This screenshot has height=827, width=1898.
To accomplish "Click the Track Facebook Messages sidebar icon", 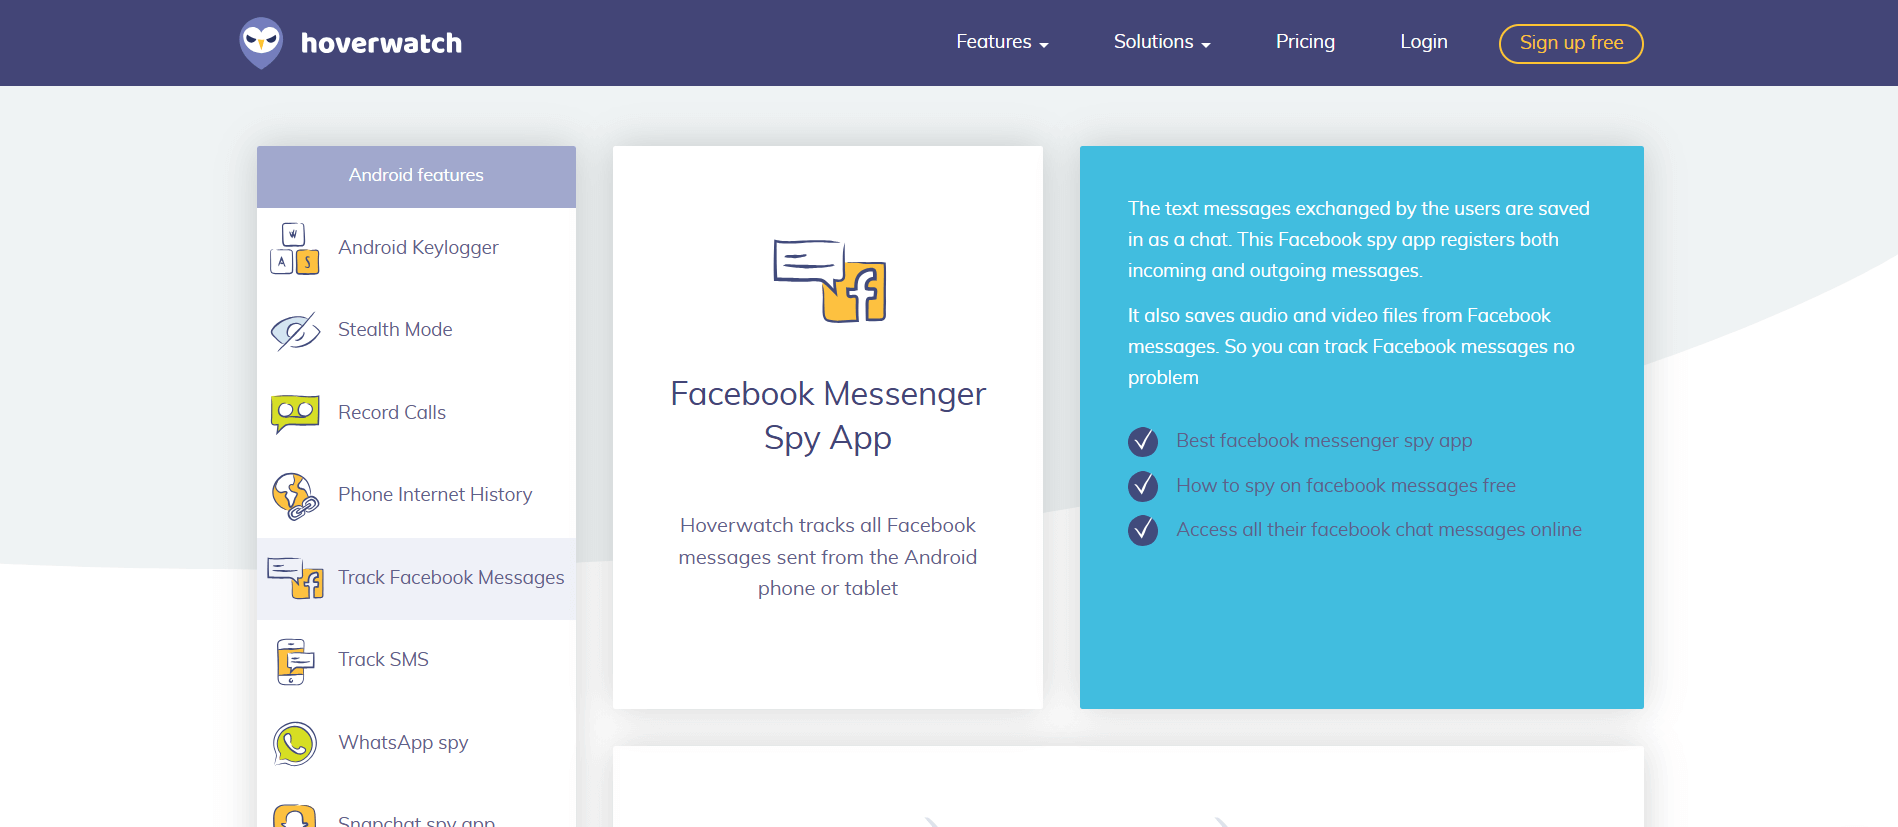I will [295, 578].
